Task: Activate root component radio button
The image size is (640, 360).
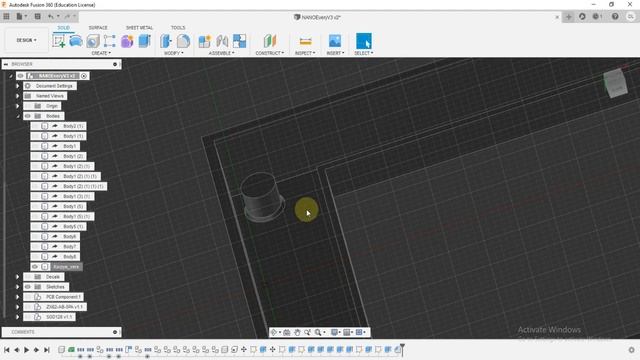Action: (x=84, y=76)
